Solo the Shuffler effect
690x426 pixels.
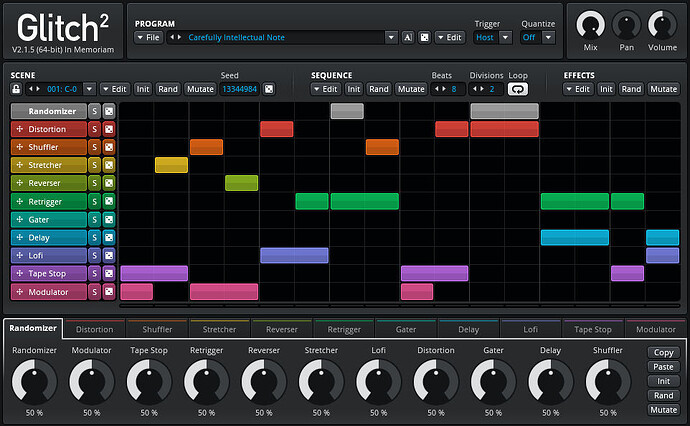(x=94, y=147)
